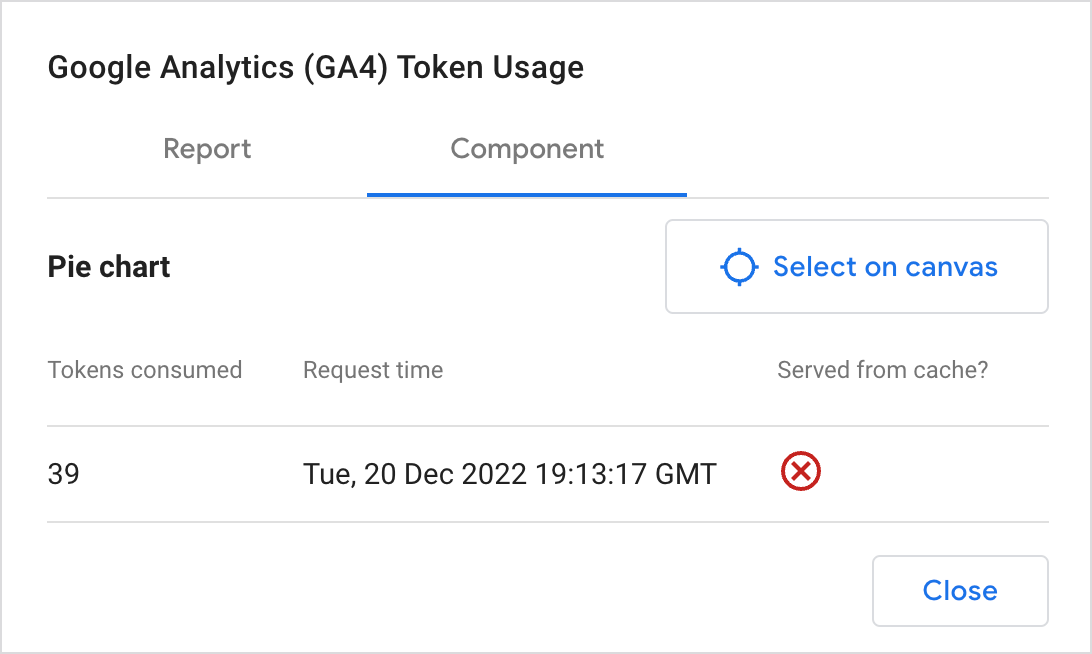The height and width of the screenshot is (654, 1092).
Task: Select the Tokens consumed column header
Action: point(144,370)
